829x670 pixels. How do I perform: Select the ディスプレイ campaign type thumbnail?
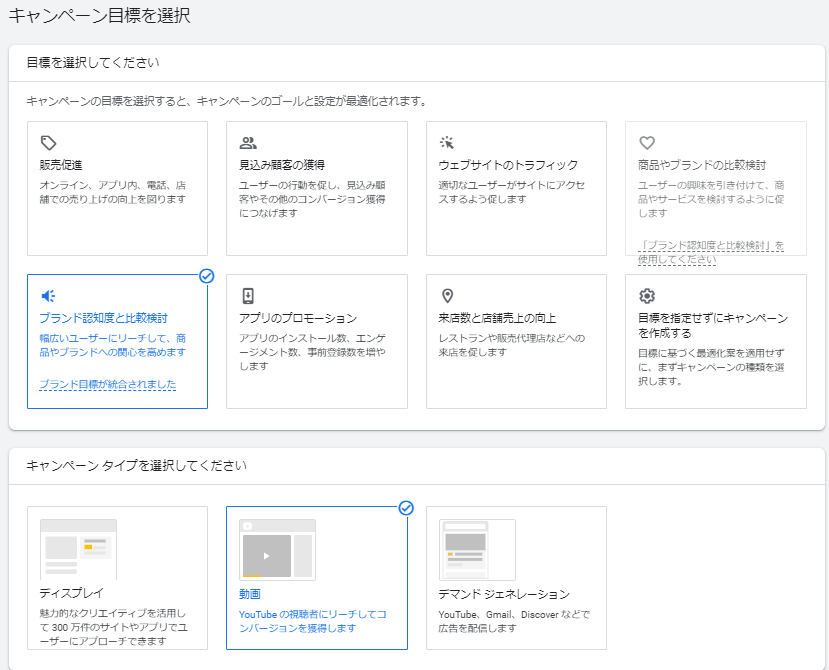(78, 549)
